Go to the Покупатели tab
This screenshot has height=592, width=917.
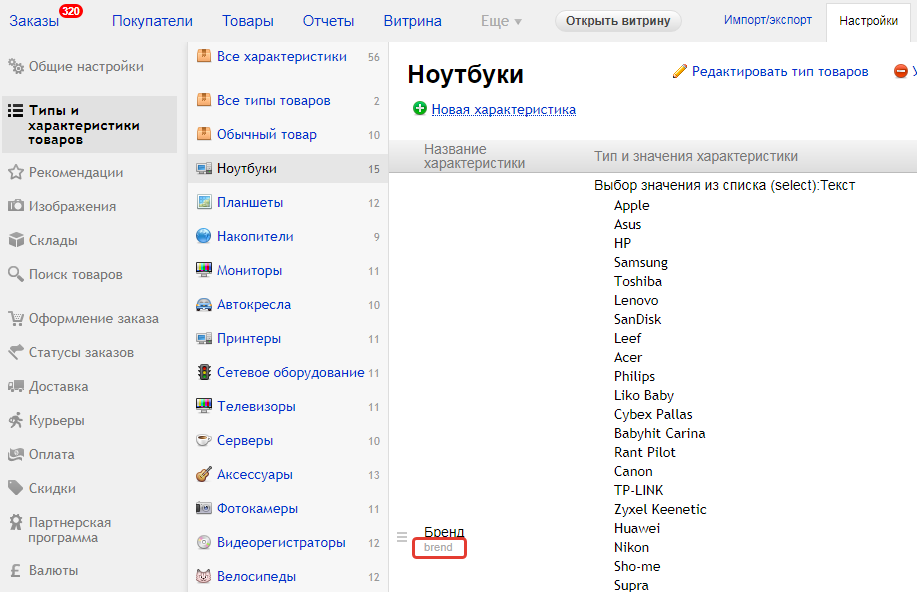coord(152,21)
